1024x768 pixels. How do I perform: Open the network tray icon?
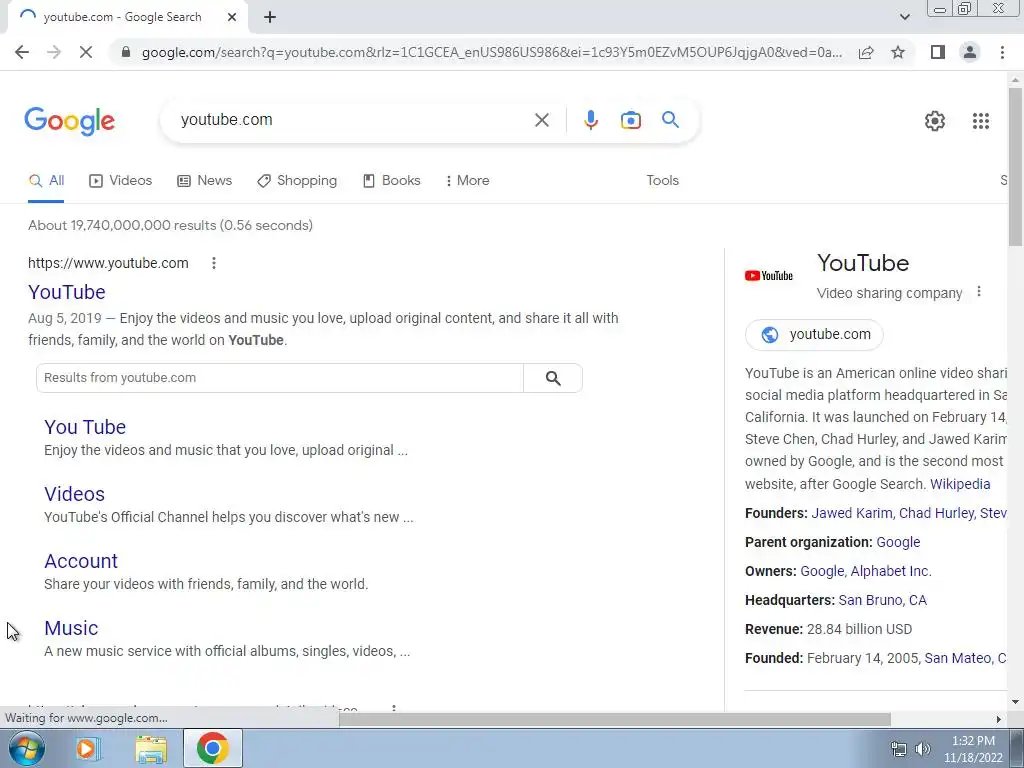(x=899, y=749)
